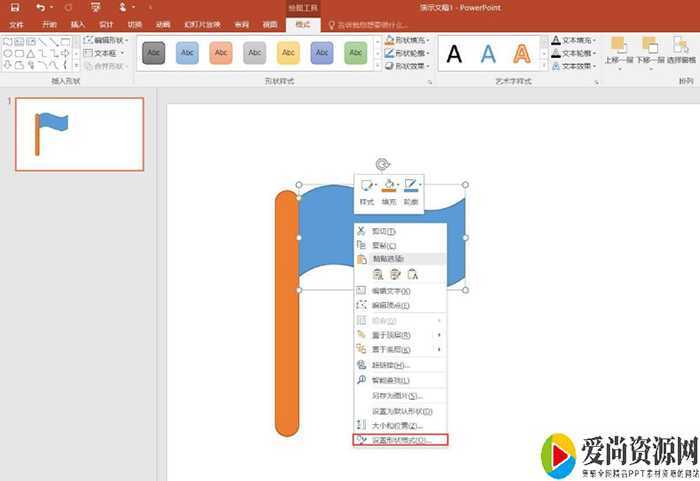Open Selection Pane (选择窗格) in ribbon
The width and height of the screenshot is (700, 481).
680,47
